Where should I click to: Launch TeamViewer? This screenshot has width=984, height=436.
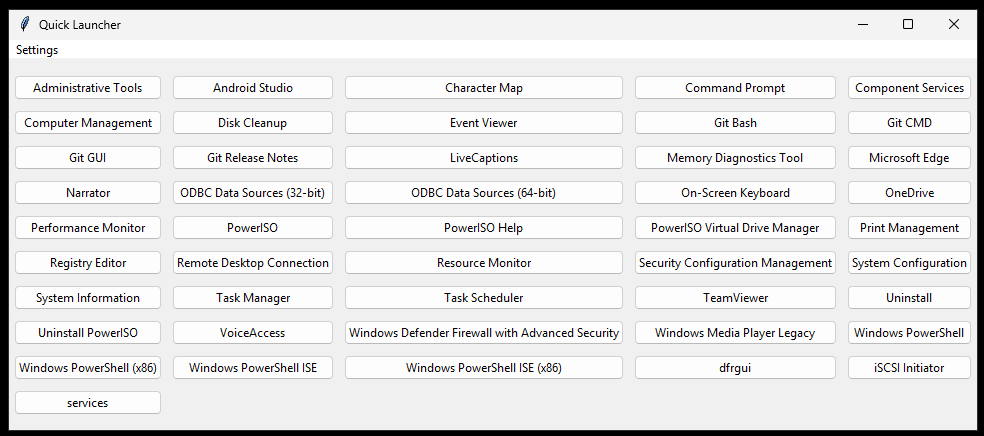(735, 298)
